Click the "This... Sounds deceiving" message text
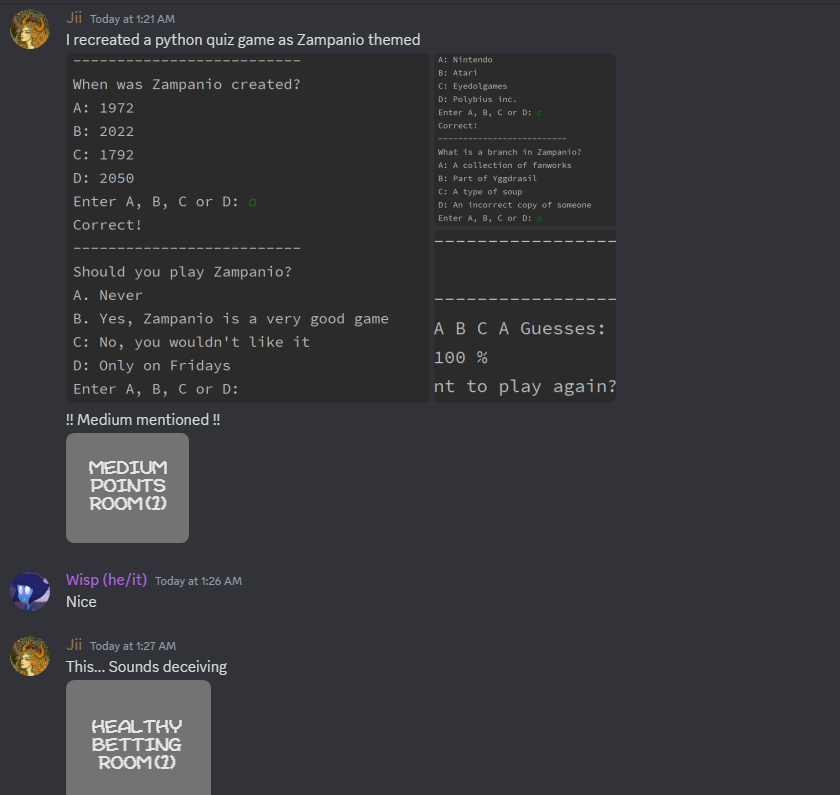The height and width of the screenshot is (795, 840). [x=146, y=667]
